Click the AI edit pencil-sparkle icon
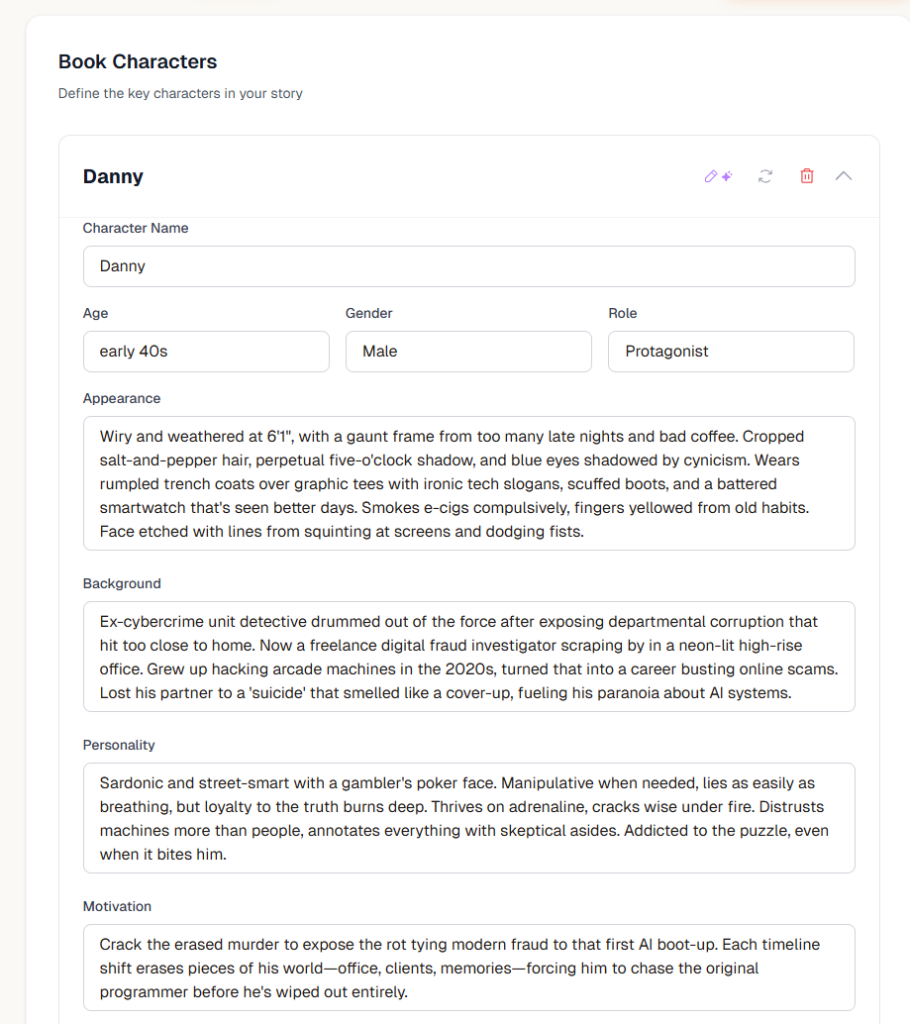The width and height of the screenshot is (910, 1024). [718, 176]
